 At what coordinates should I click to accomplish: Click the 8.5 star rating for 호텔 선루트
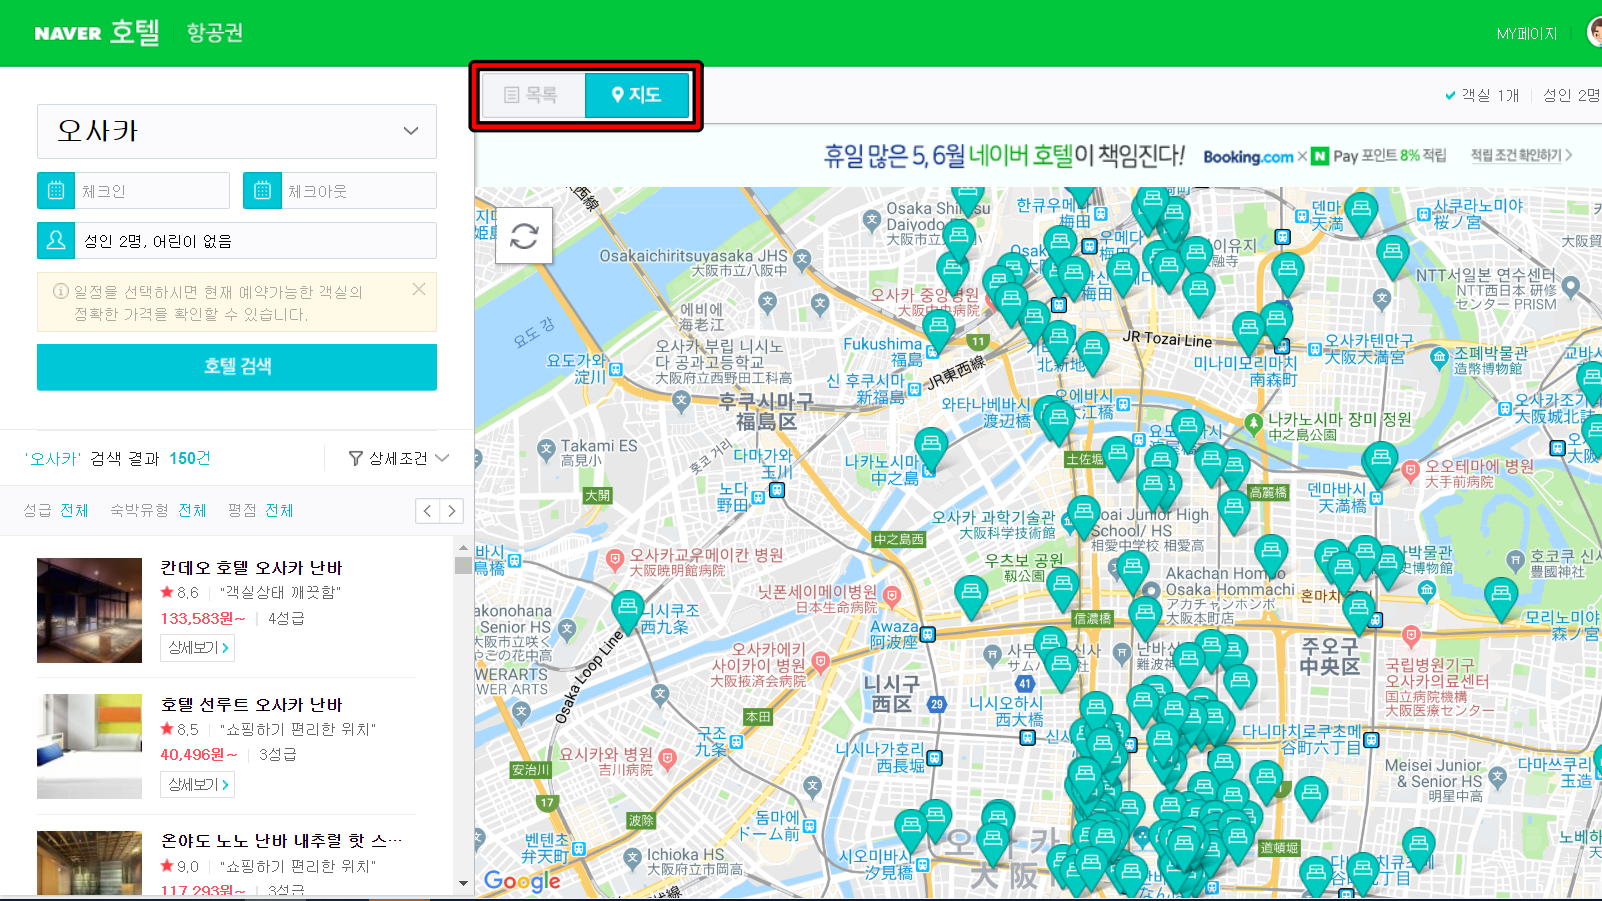(180, 730)
